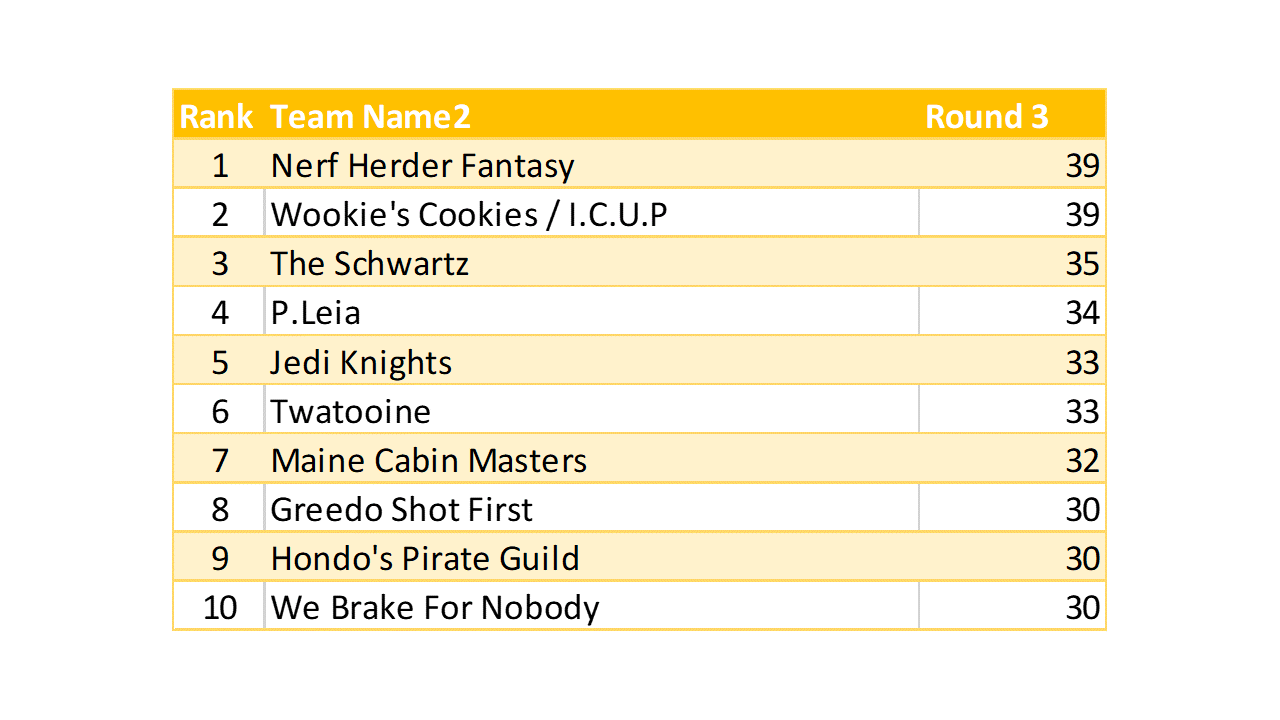Image resolution: width=1280 pixels, height=720 pixels.
Task: Click the rank 1 cell
Action: point(220,166)
